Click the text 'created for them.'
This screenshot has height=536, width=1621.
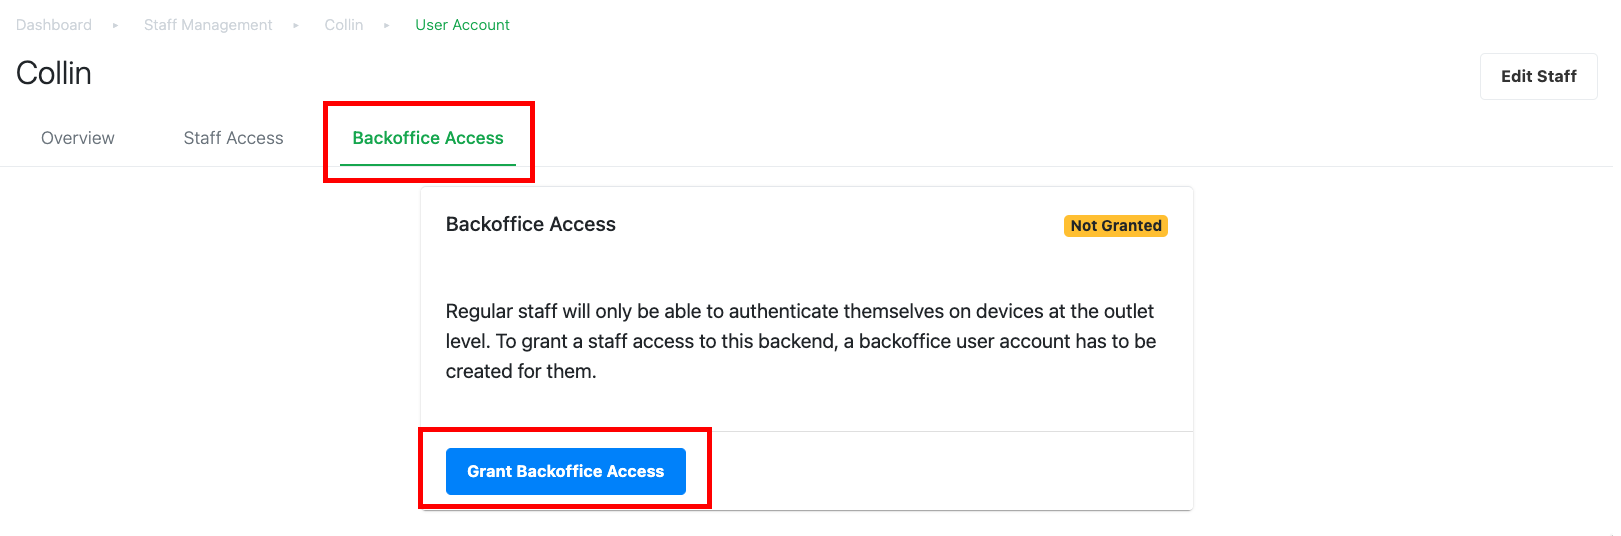(521, 371)
